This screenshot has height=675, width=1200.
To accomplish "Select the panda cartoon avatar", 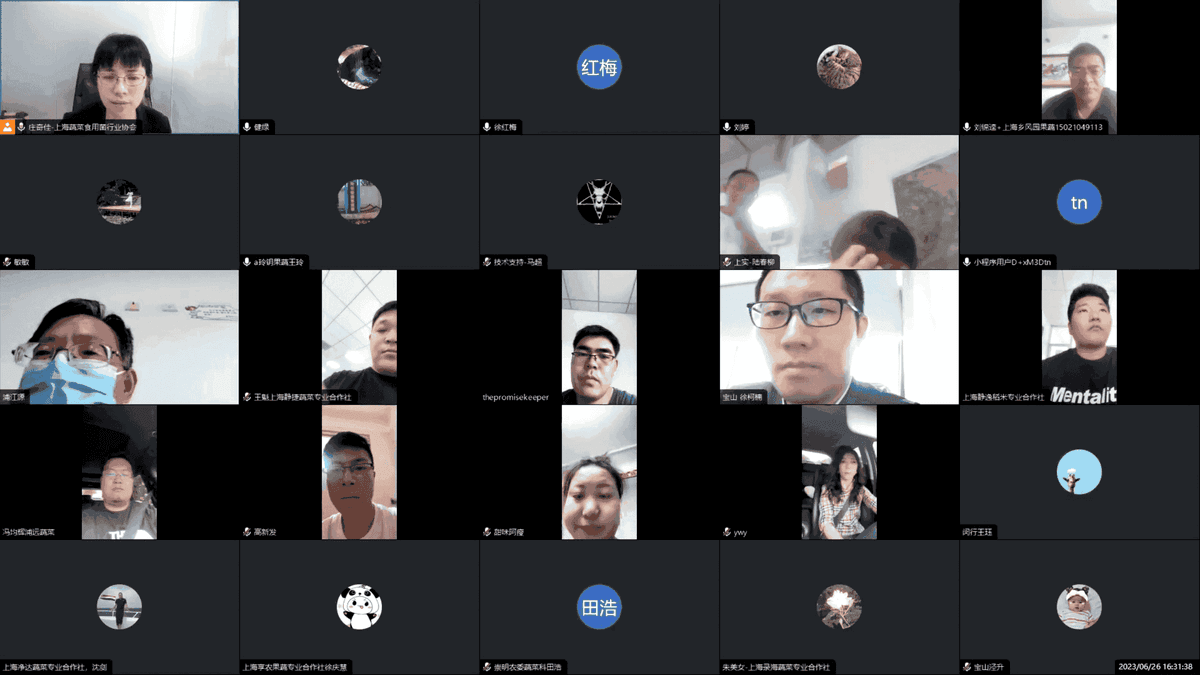I will coord(359,607).
